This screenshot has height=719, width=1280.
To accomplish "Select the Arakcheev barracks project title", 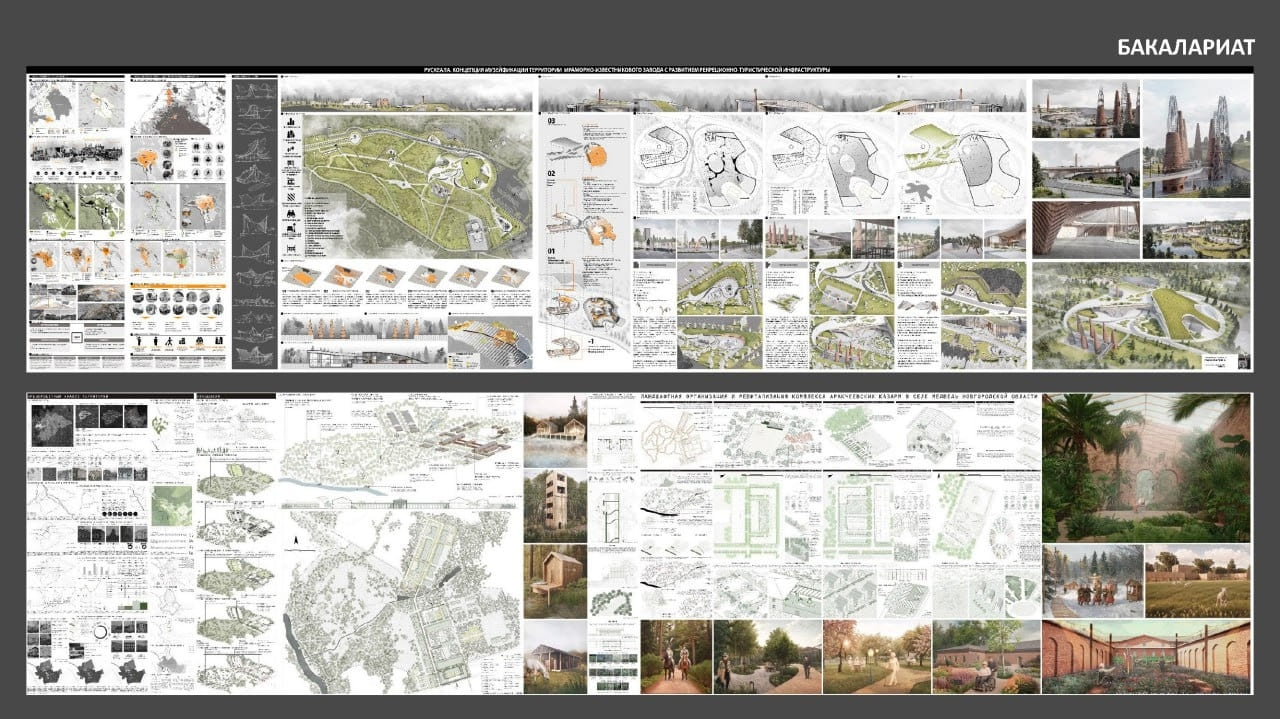I will click(x=838, y=399).
